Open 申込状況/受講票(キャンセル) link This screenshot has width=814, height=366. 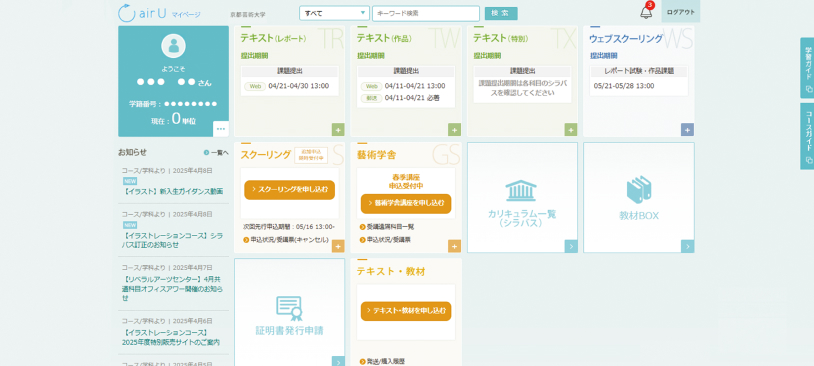(x=286, y=240)
